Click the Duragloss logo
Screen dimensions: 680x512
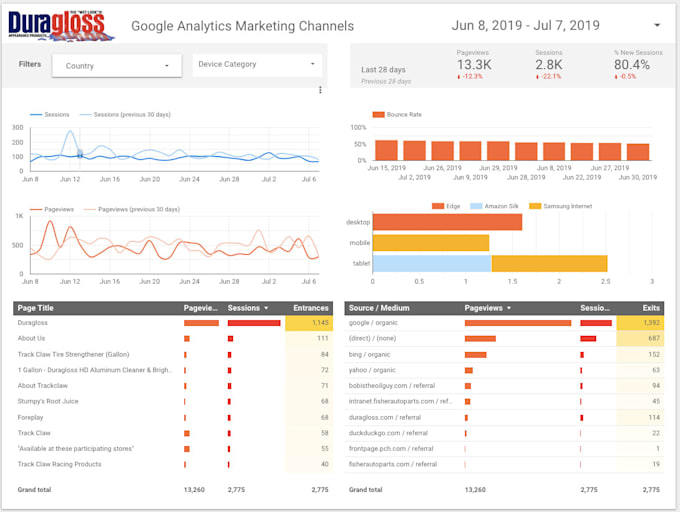pos(61,25)
